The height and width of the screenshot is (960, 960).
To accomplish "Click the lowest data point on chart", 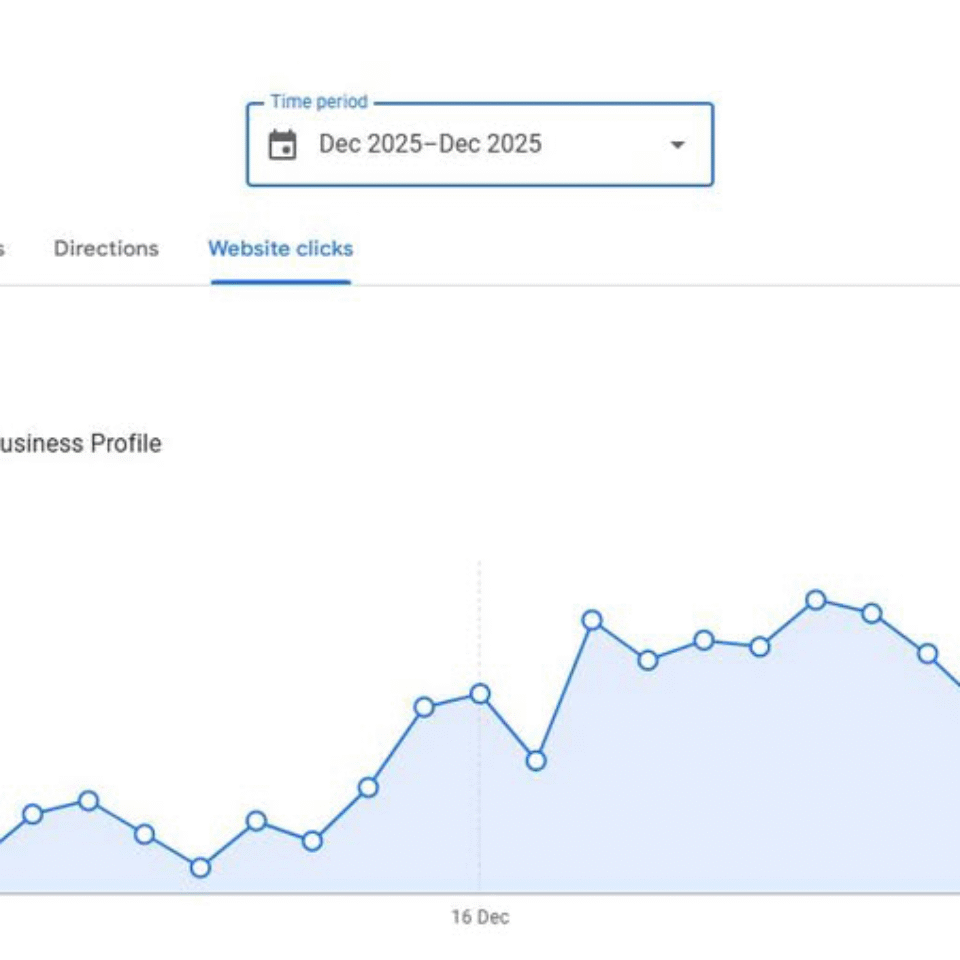I will coord(200,868).
